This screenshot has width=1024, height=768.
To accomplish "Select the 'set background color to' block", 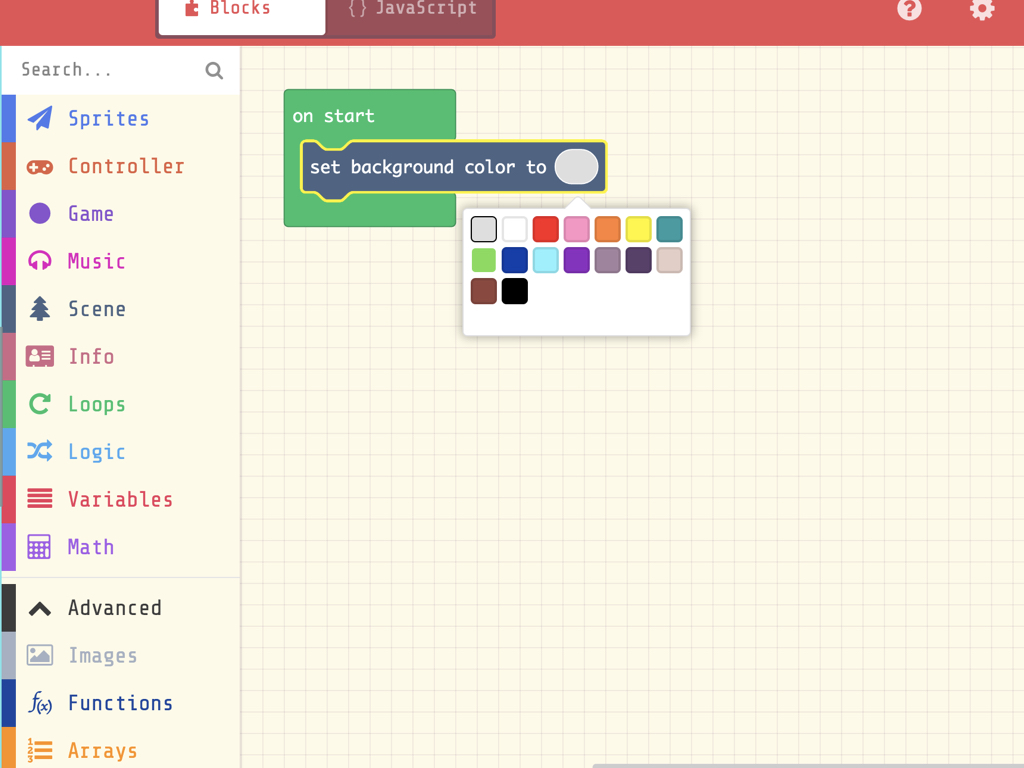I will (428, 167).
